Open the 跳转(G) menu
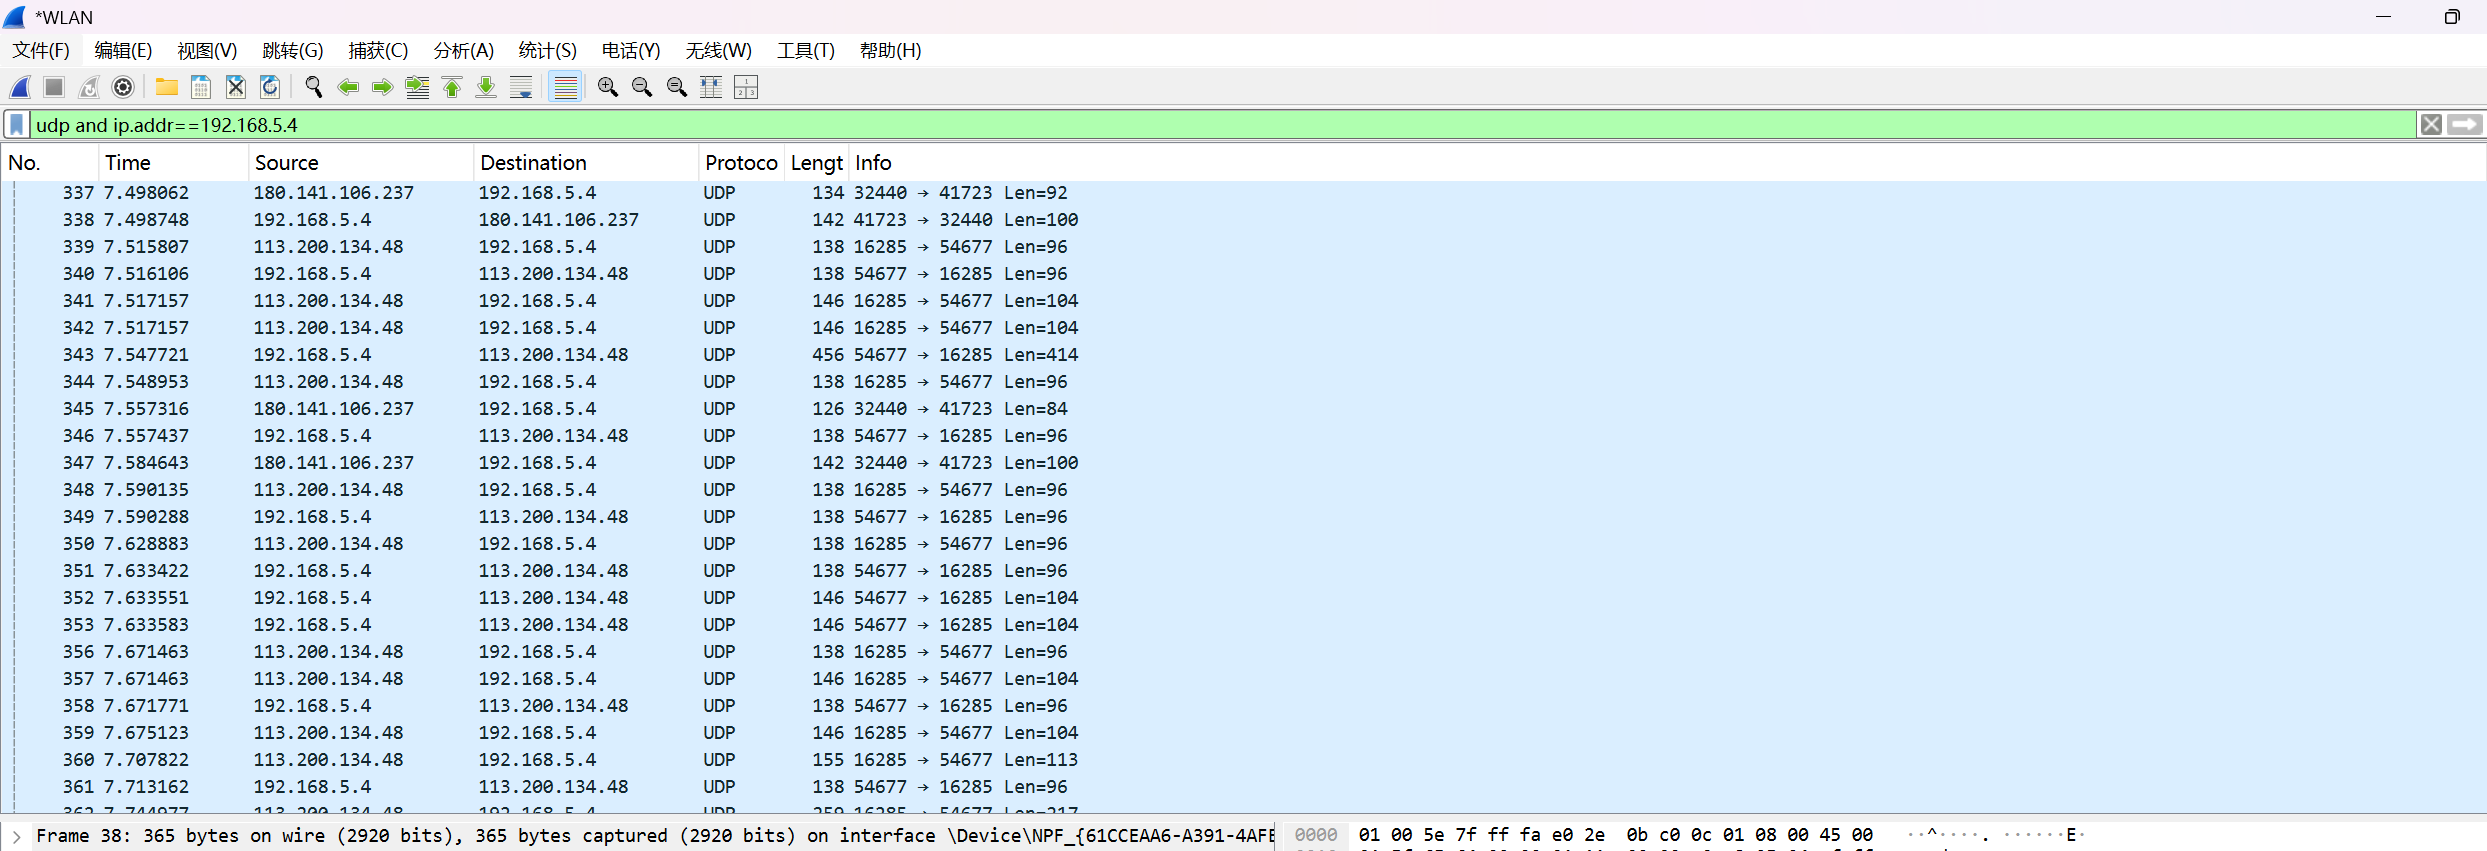 [292, 50]
